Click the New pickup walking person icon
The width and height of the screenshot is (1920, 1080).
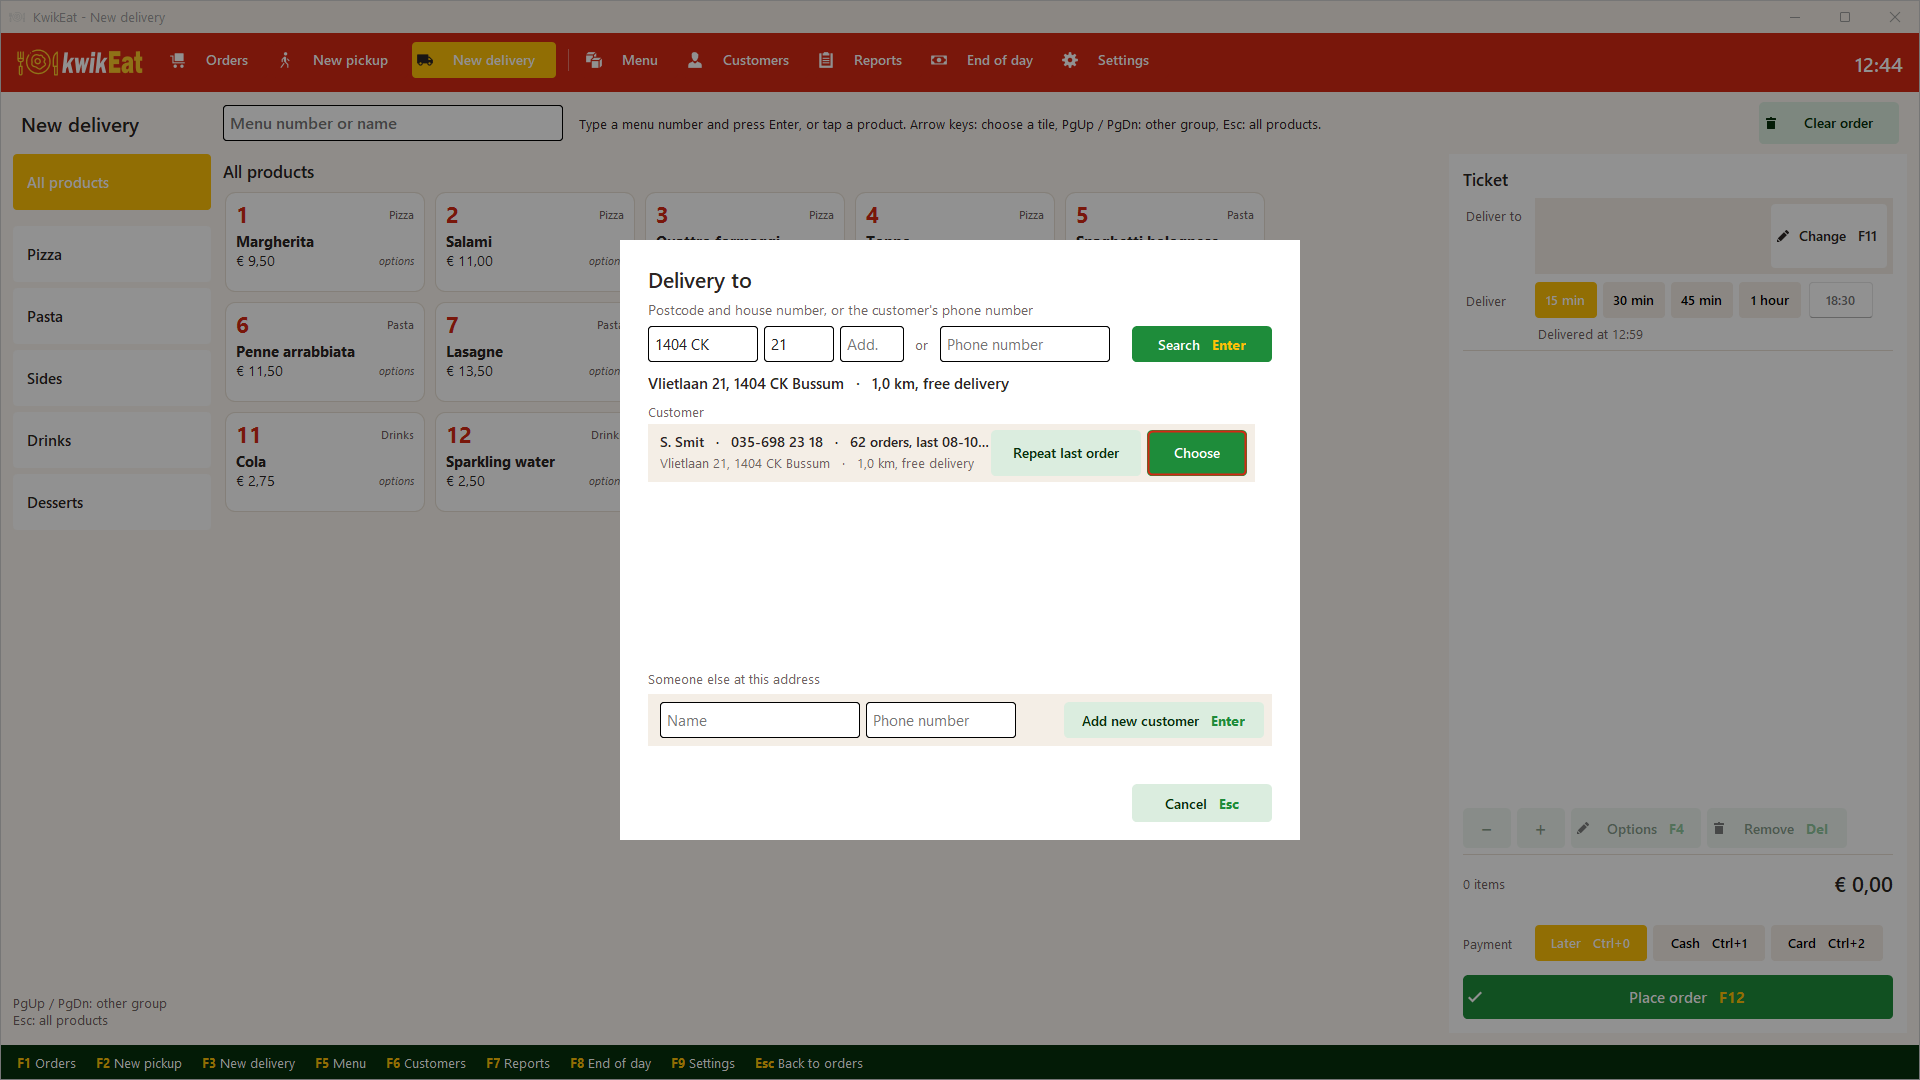coord(285,60)
